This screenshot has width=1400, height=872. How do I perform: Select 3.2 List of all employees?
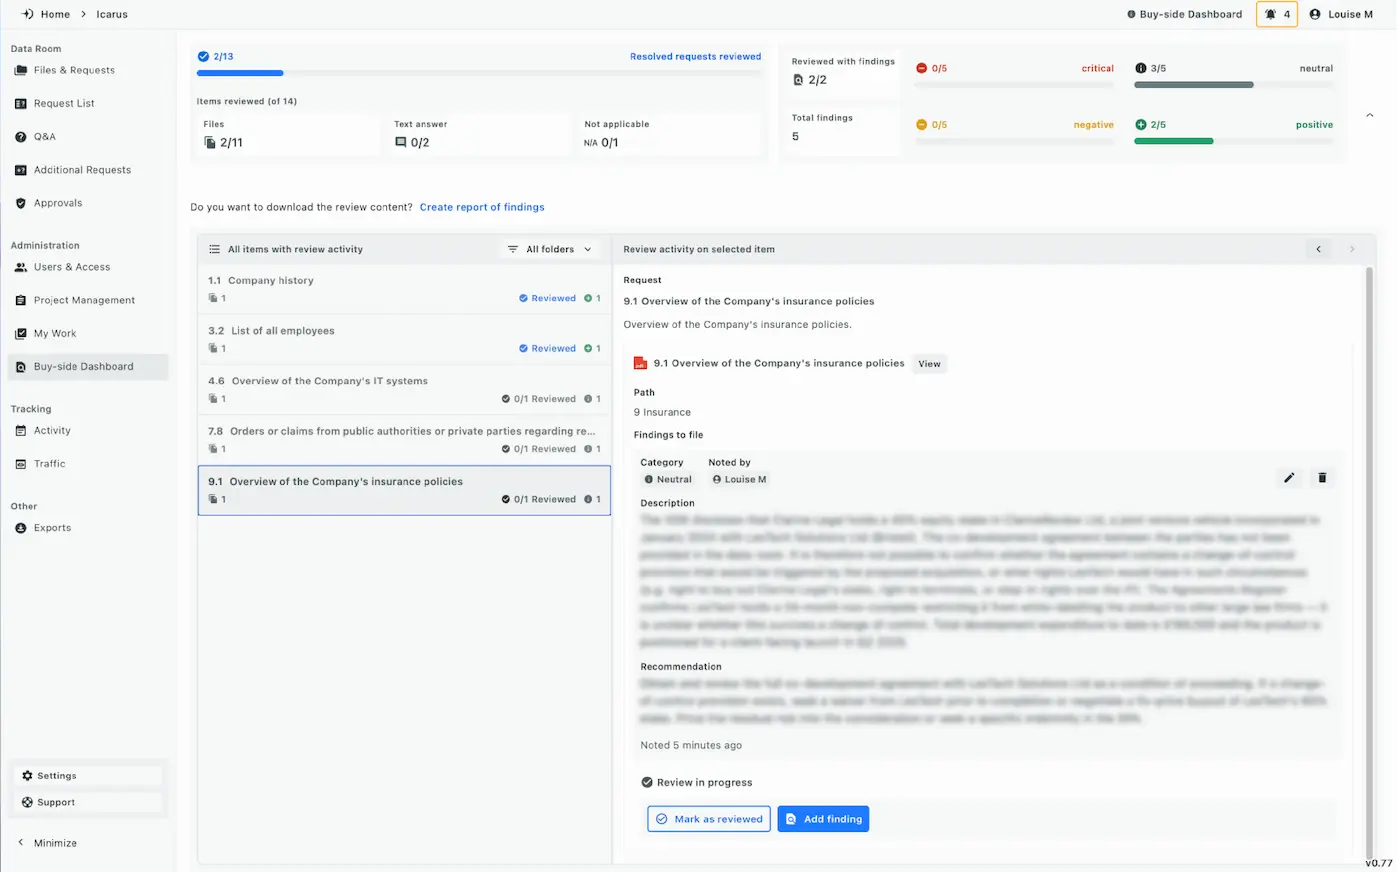coord(404,339)
